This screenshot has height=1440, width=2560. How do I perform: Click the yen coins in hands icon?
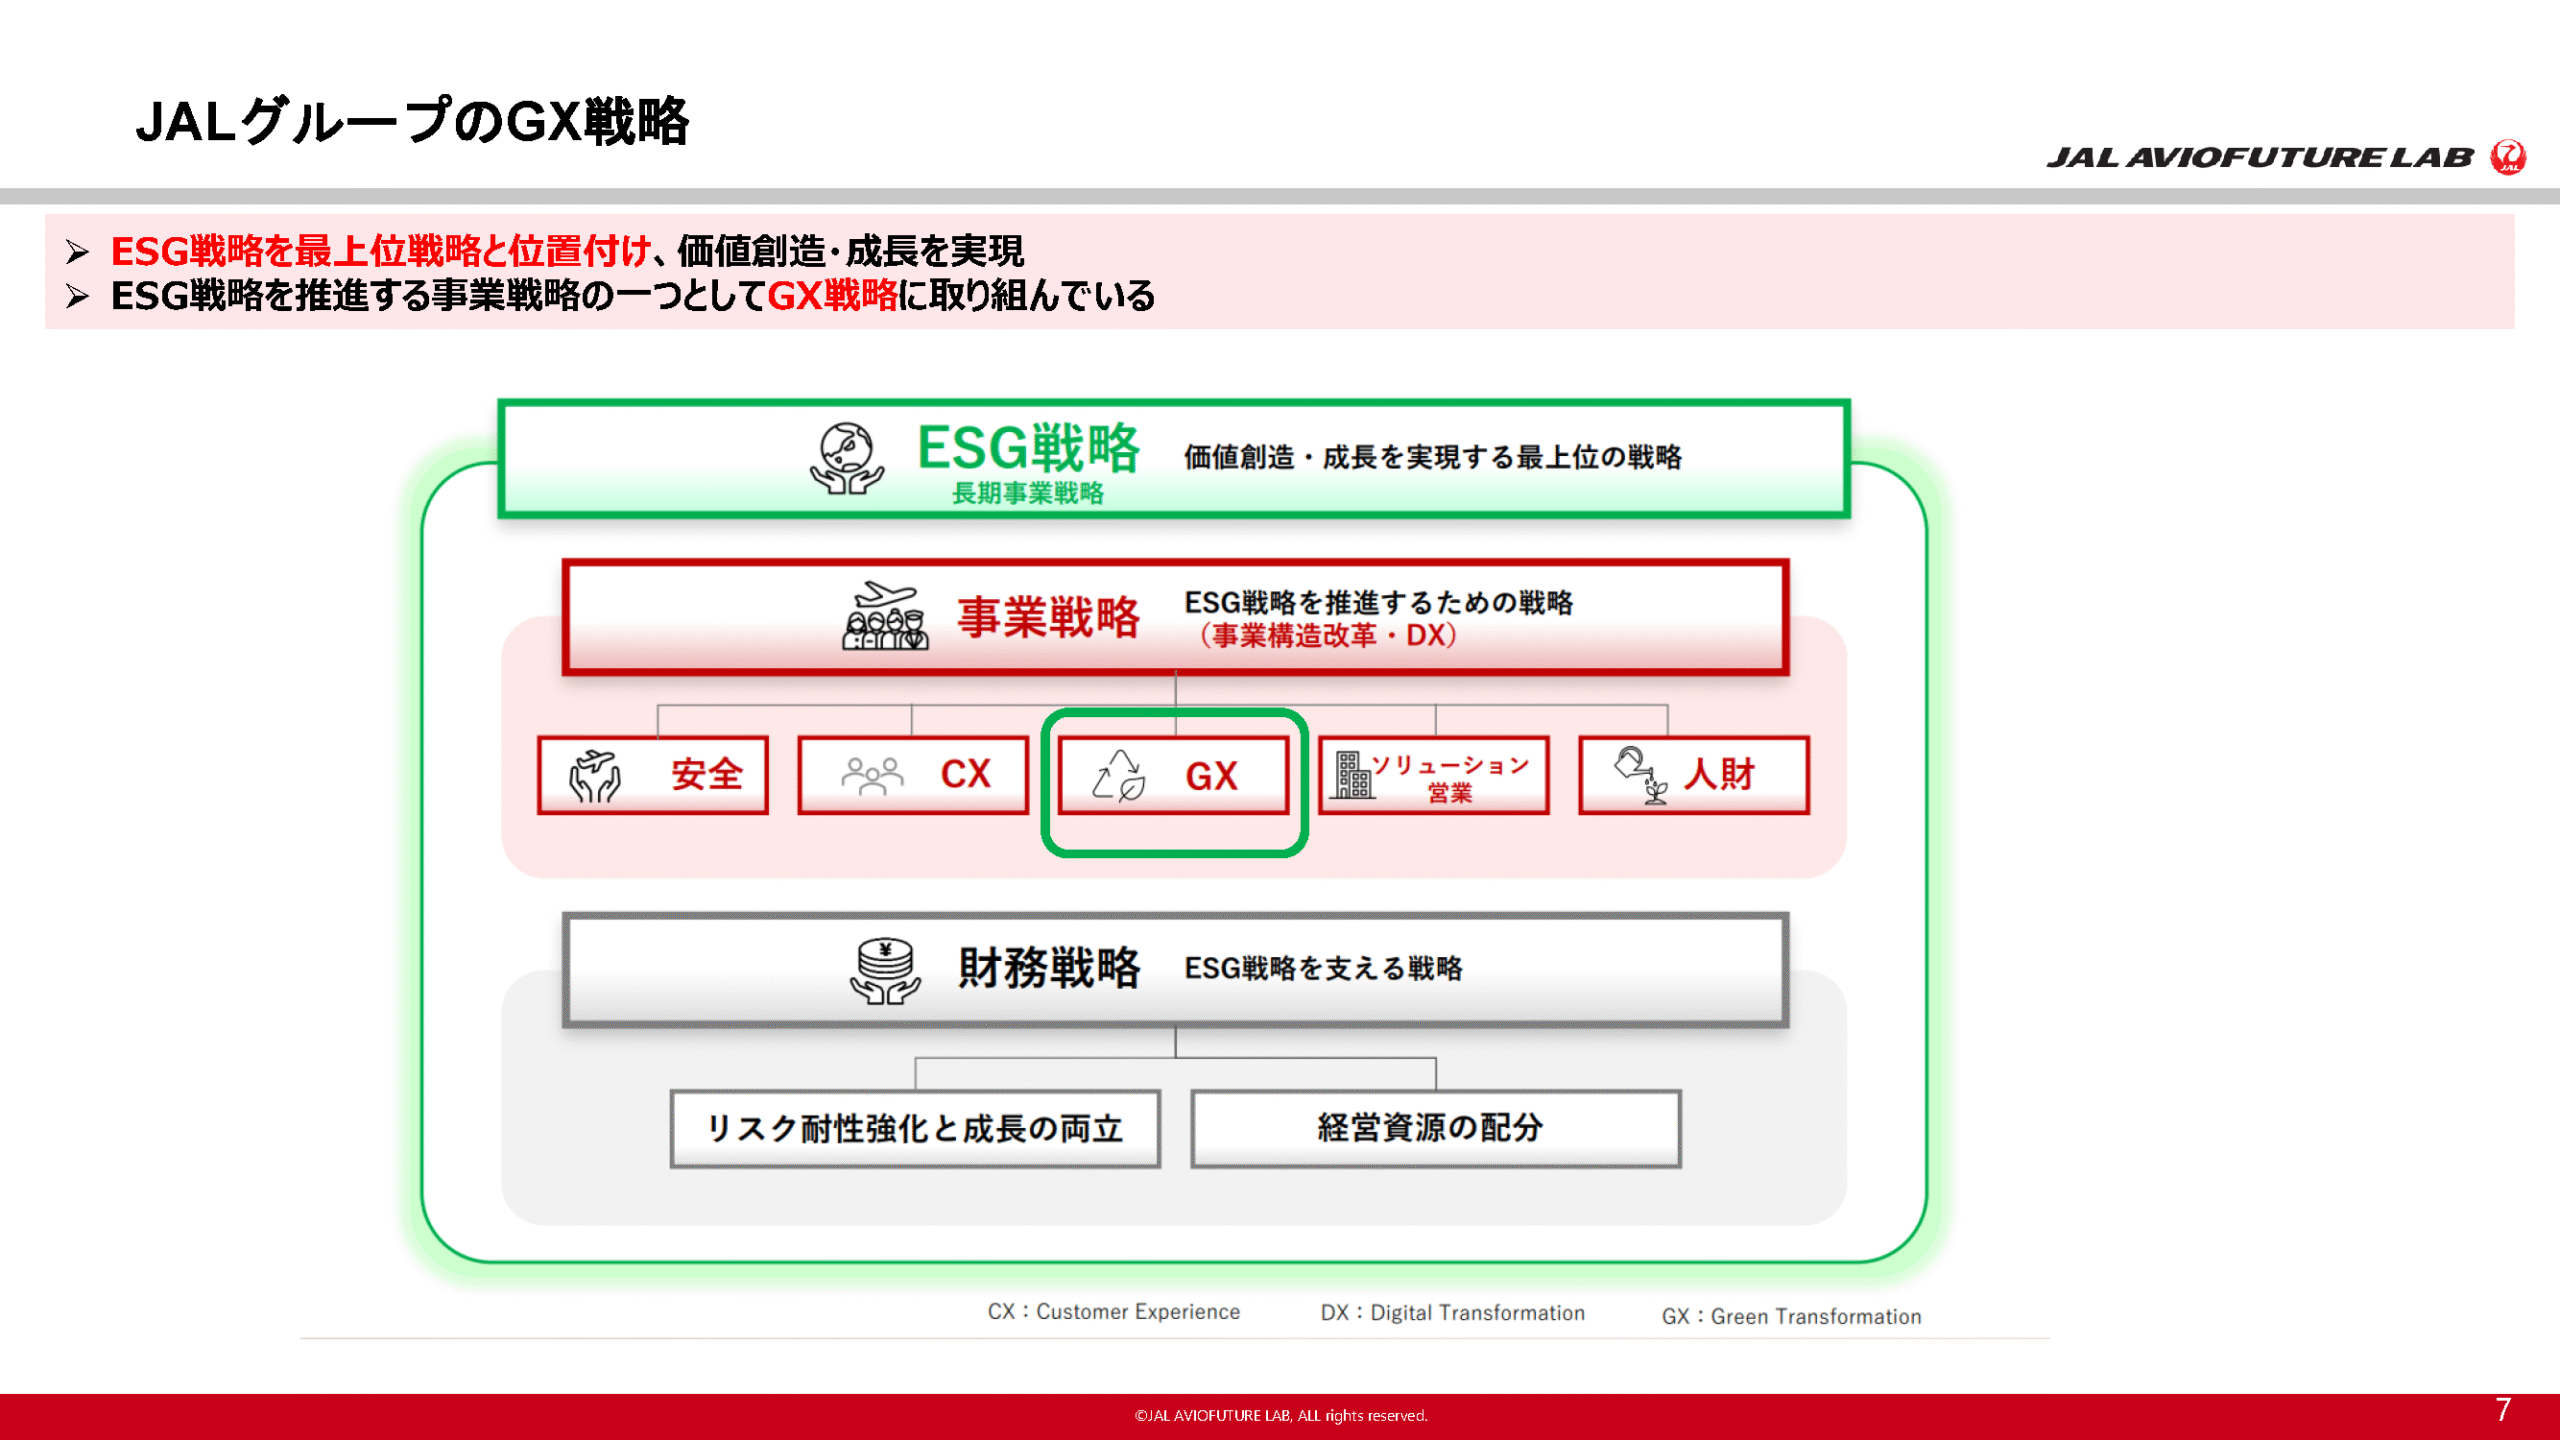(885, 970)
